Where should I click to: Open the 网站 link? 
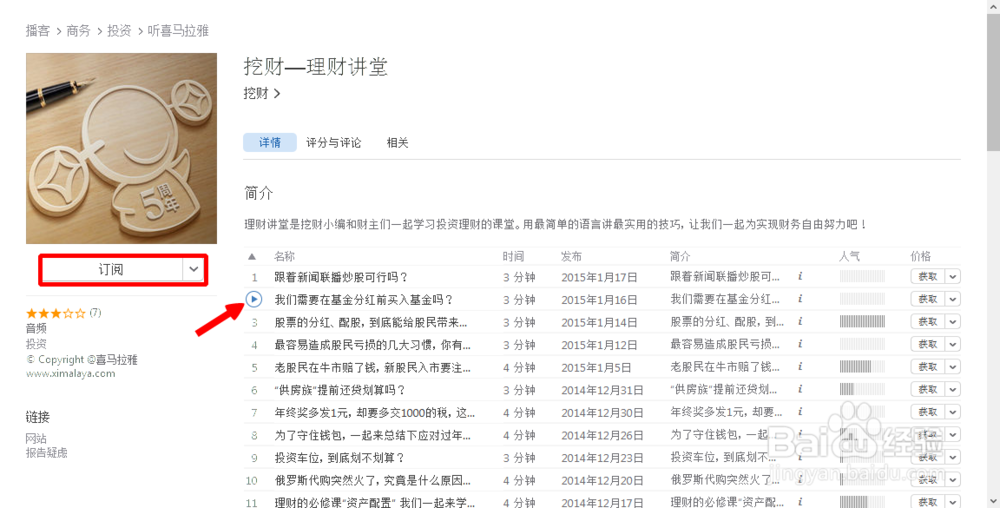coord(36,439)
